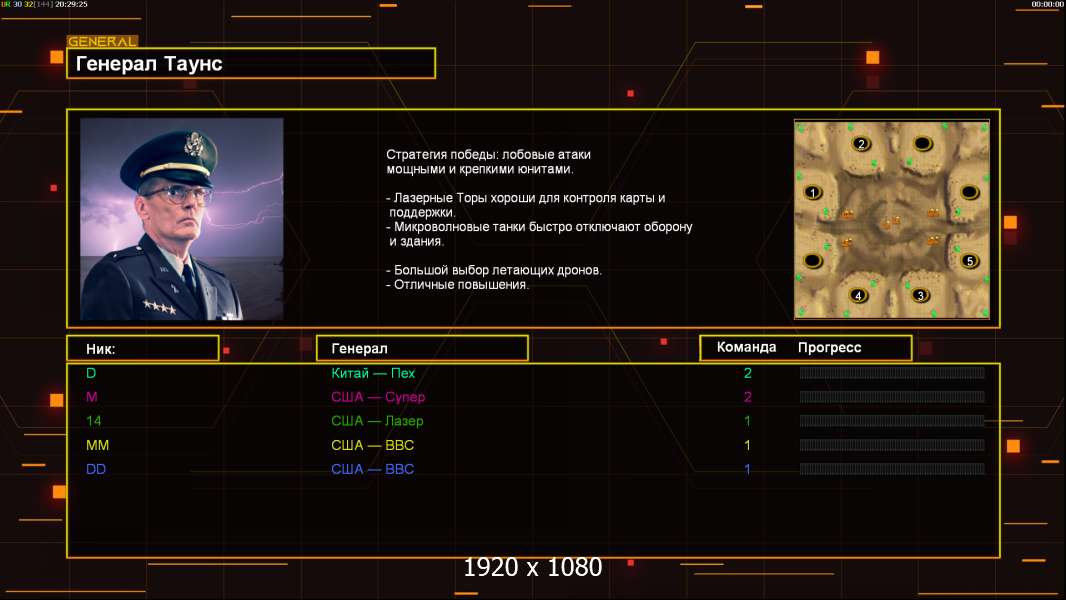Screen dimensions: 1066x600
Task: Select the unnumbered start spot below marker 1
Action: pyautogui.click(x=813, y=260)
